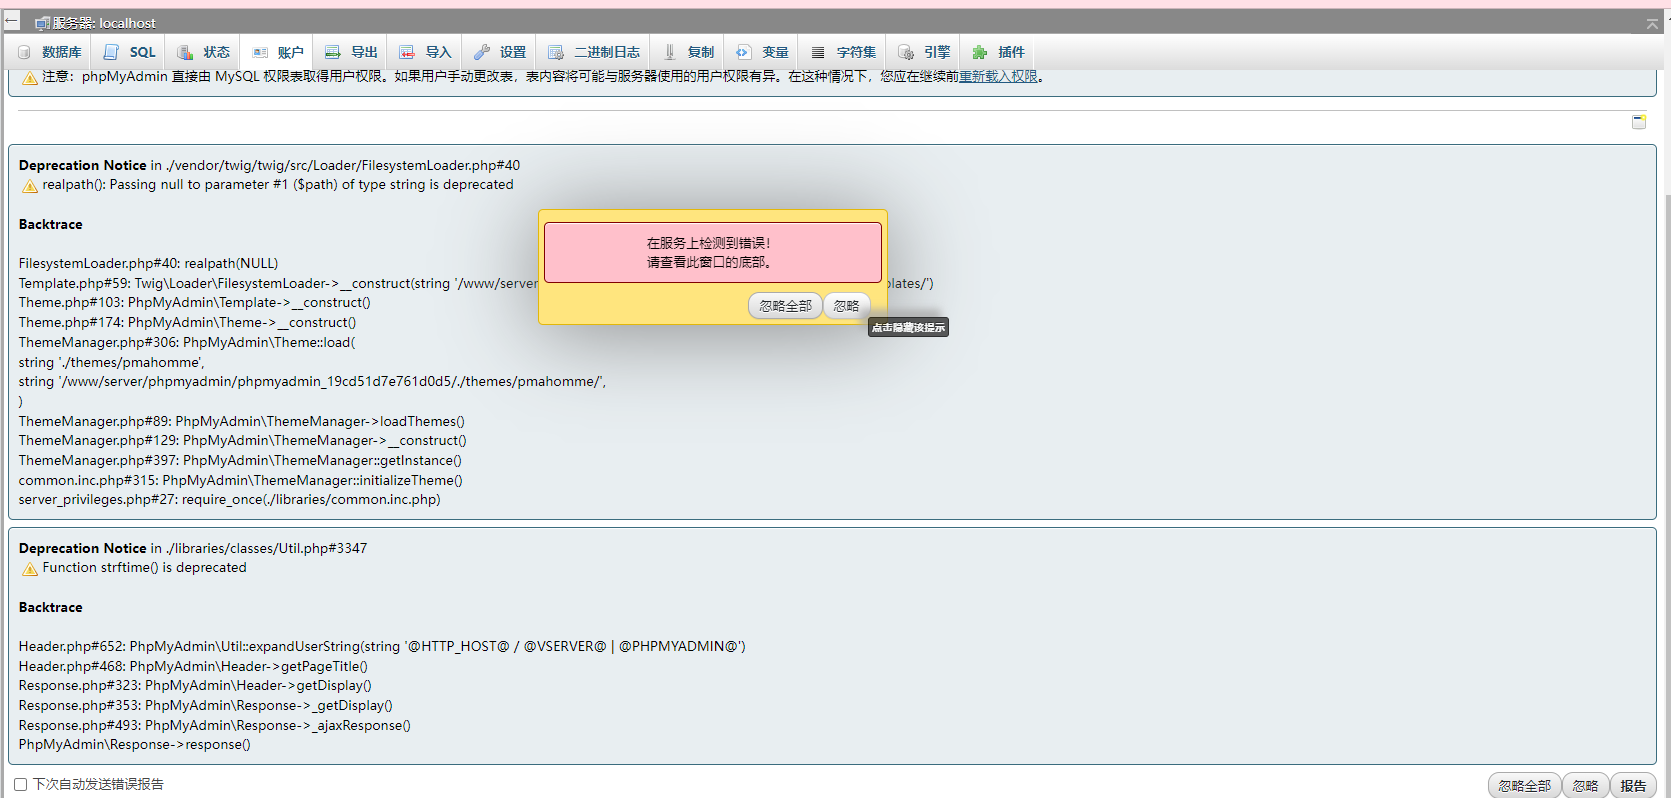The image size is (1671, 798).
Task: Enable 下次自动发送错误报告 checkbox
Action: click(x=20, y=785)
